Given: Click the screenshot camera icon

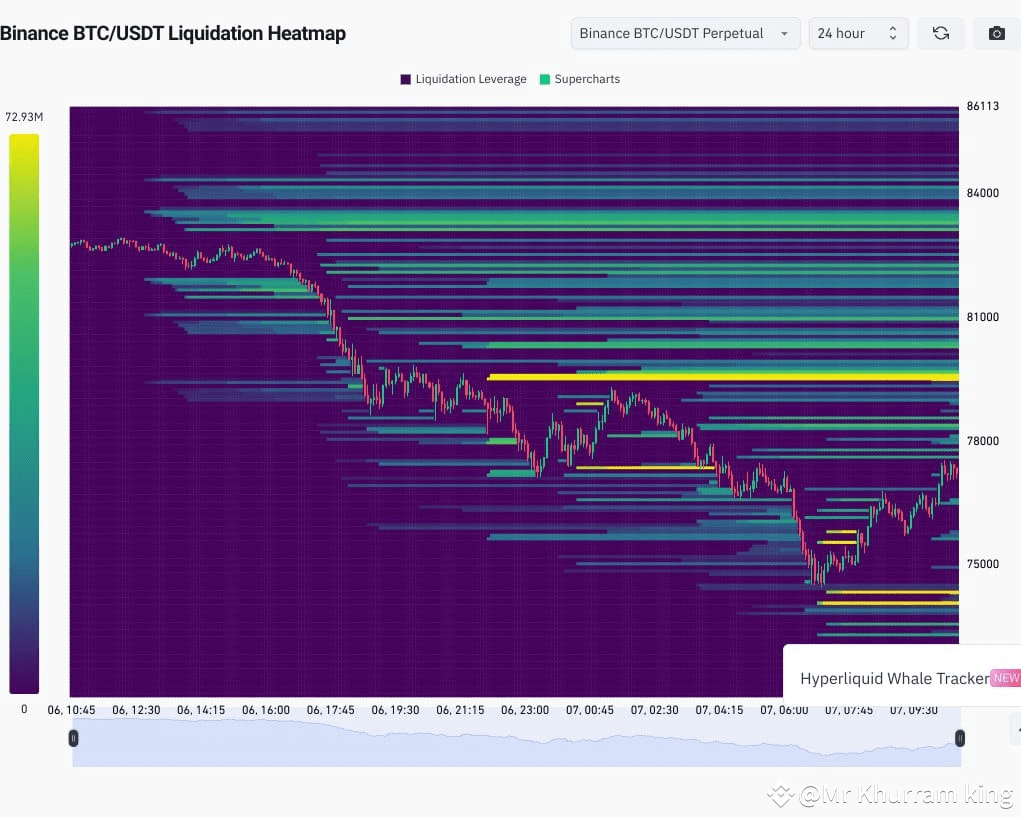Looking at the screenshot, I should (996, 33).
